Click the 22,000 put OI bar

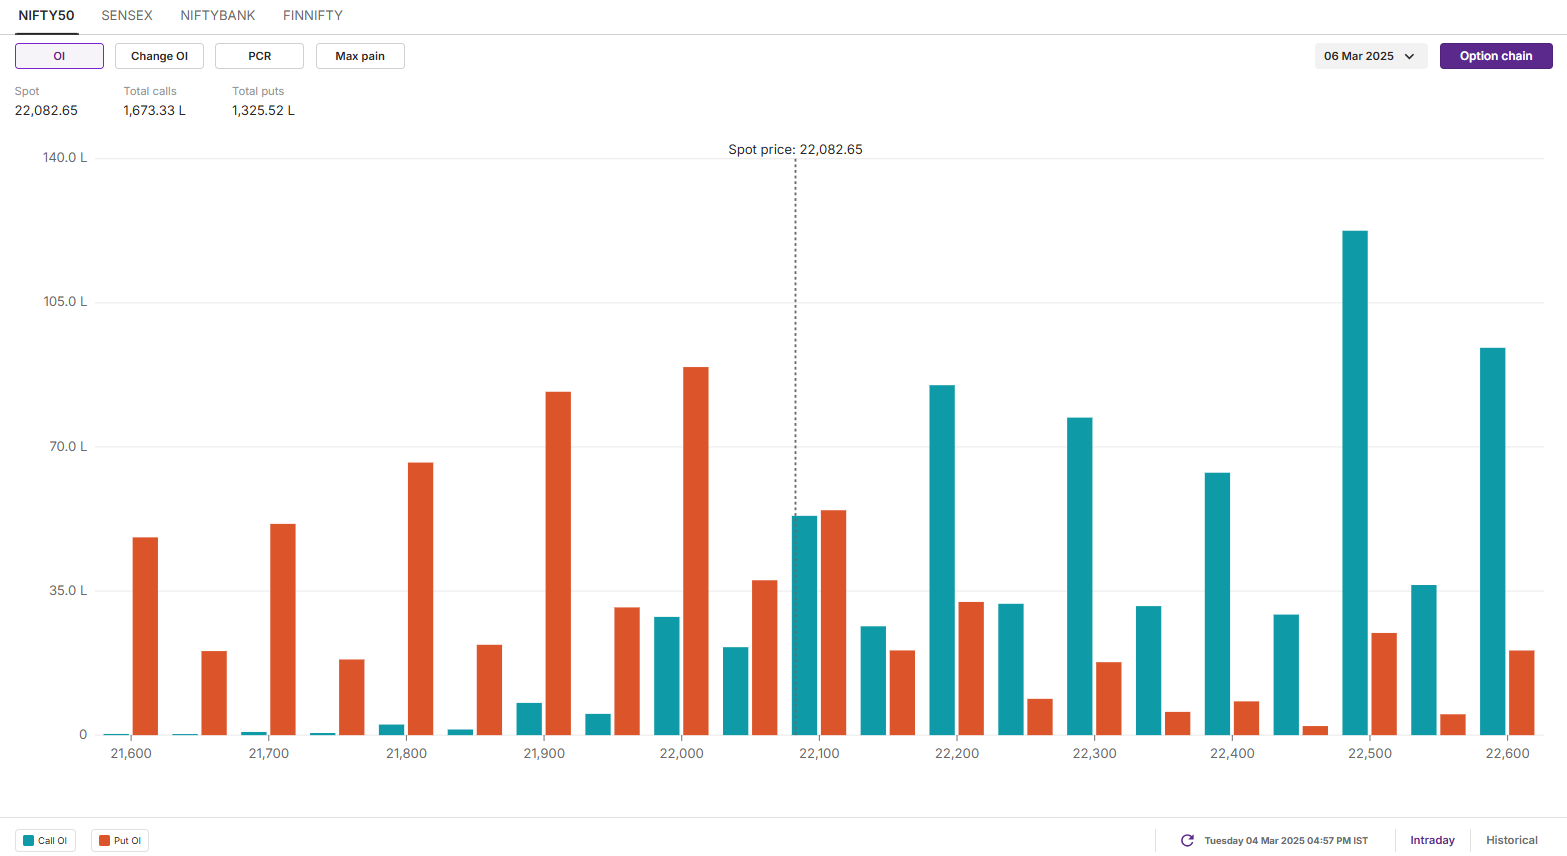(x=696, y=551)
